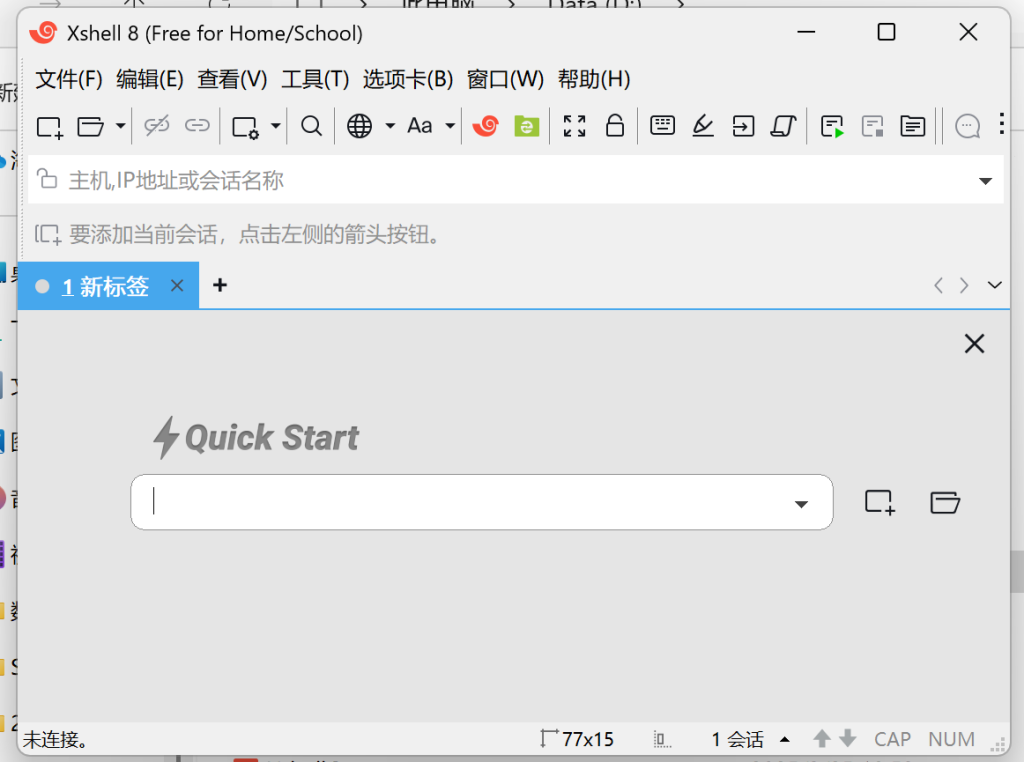This screenshot has width=1024, height=762.
Task: Open the Find search tool
Action: point(310,126)
